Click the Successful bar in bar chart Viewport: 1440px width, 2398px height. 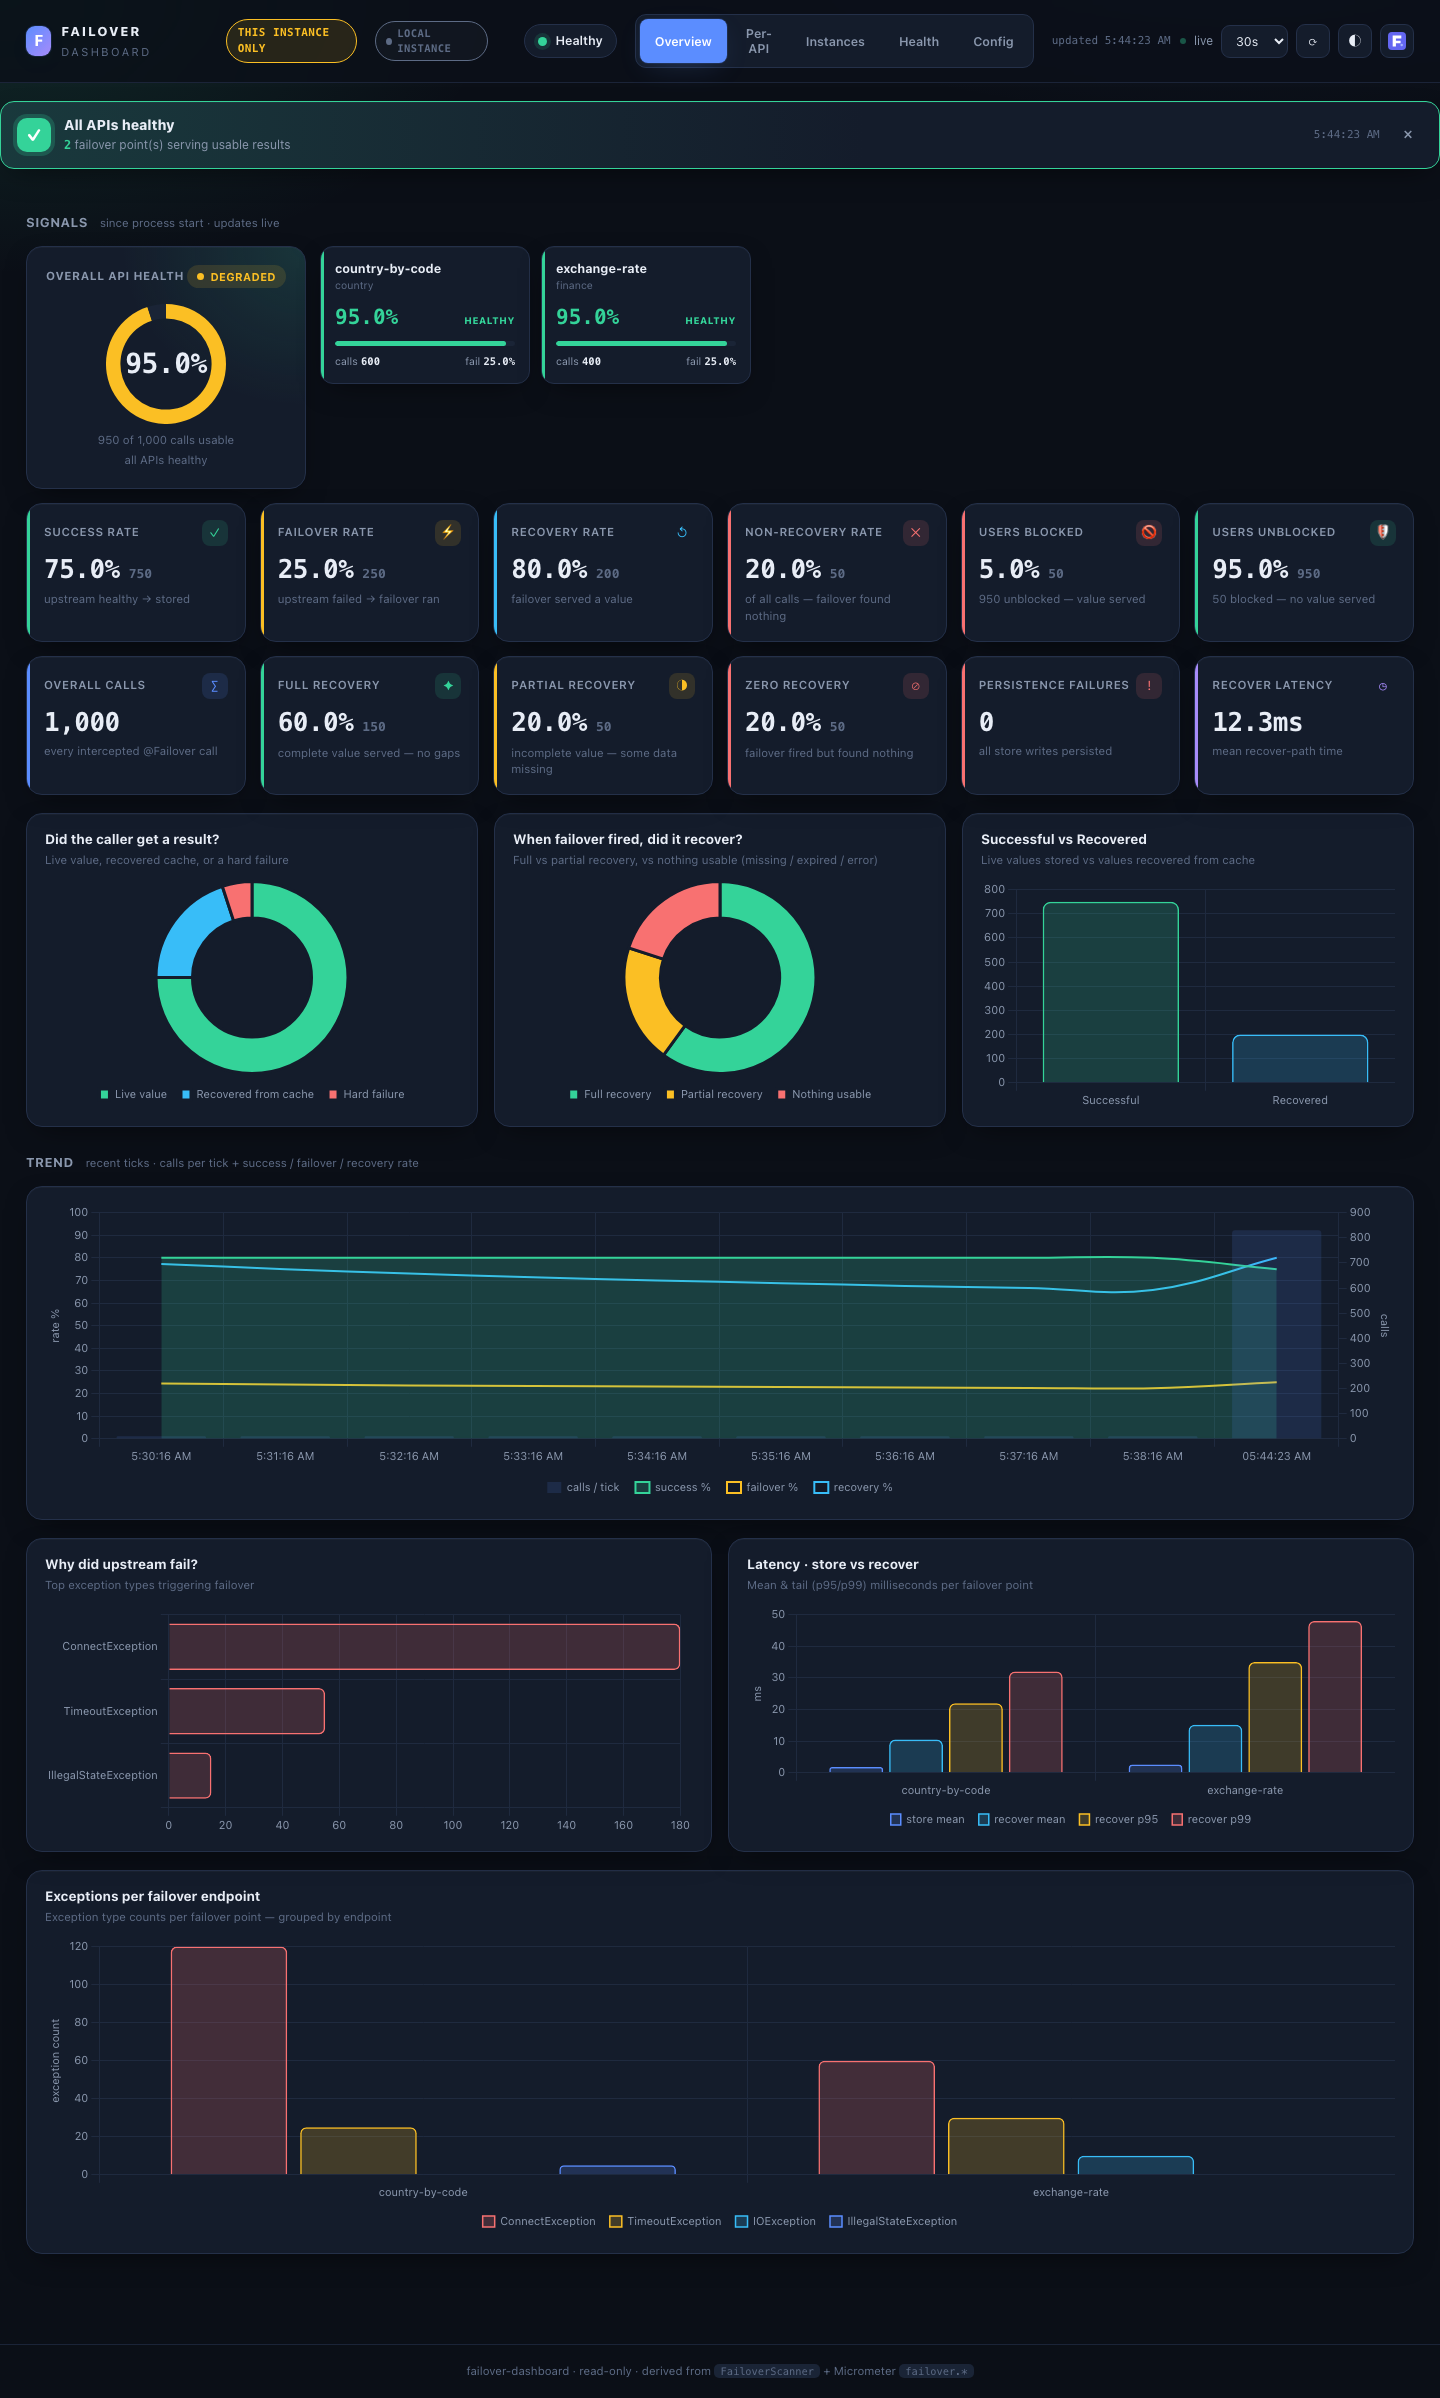click(1110, 992)
